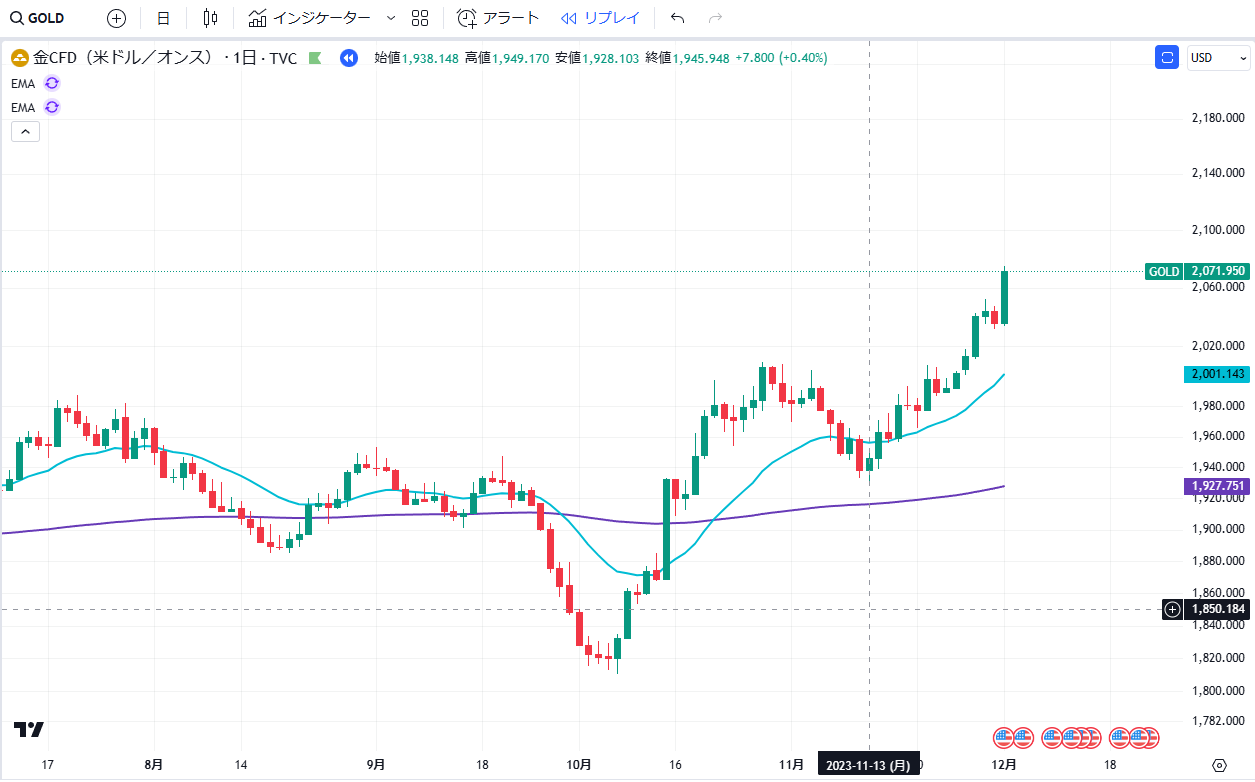Viewport: 1255px width, 782px height.
Task: Open the indicator templates grid icon
Action: point(420,18)
